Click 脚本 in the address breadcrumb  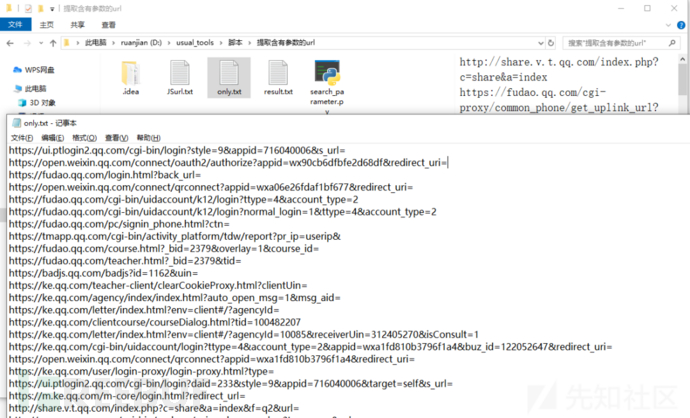[x=235, y=43]
